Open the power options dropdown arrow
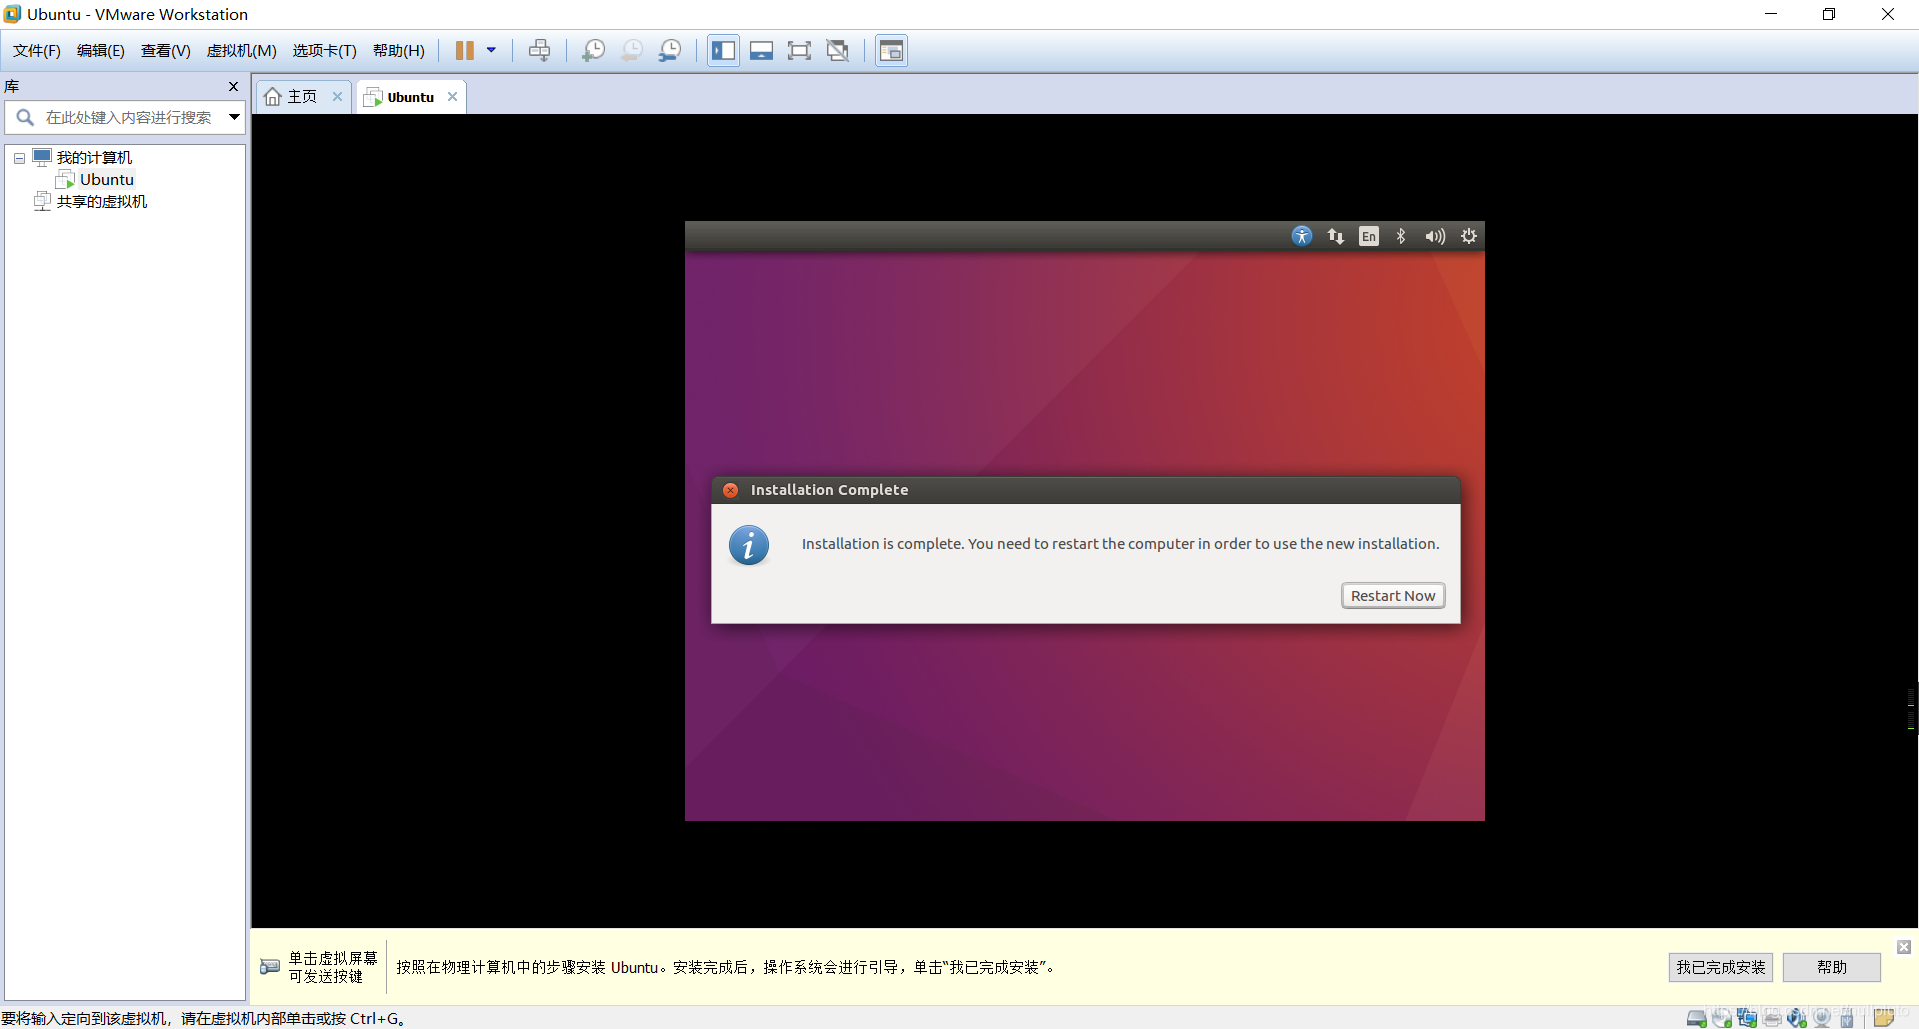Viewport: 1919px width, 1029px height. pos(491,50)
